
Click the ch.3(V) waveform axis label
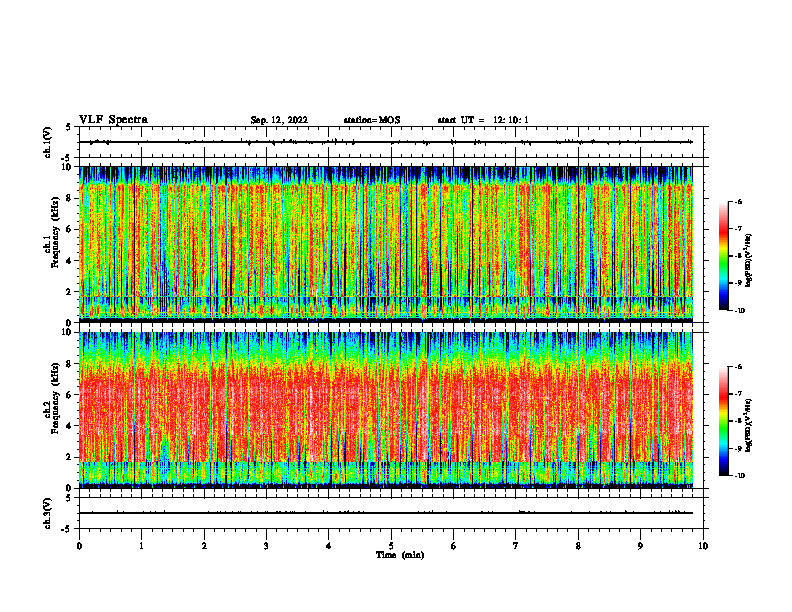point(47,513)
